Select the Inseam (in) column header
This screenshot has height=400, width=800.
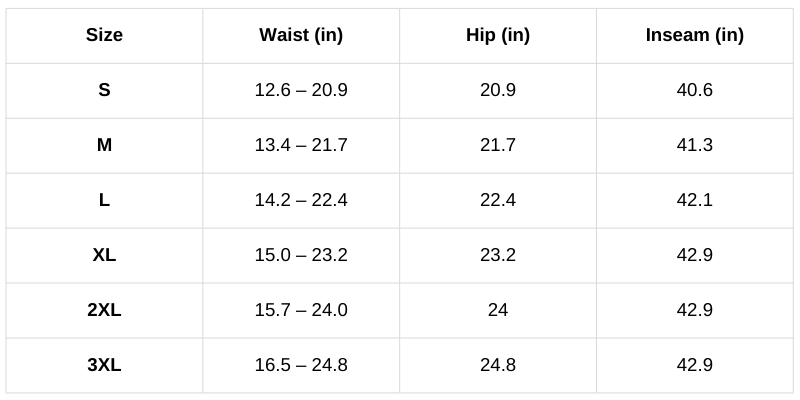[x=695, y=35]
